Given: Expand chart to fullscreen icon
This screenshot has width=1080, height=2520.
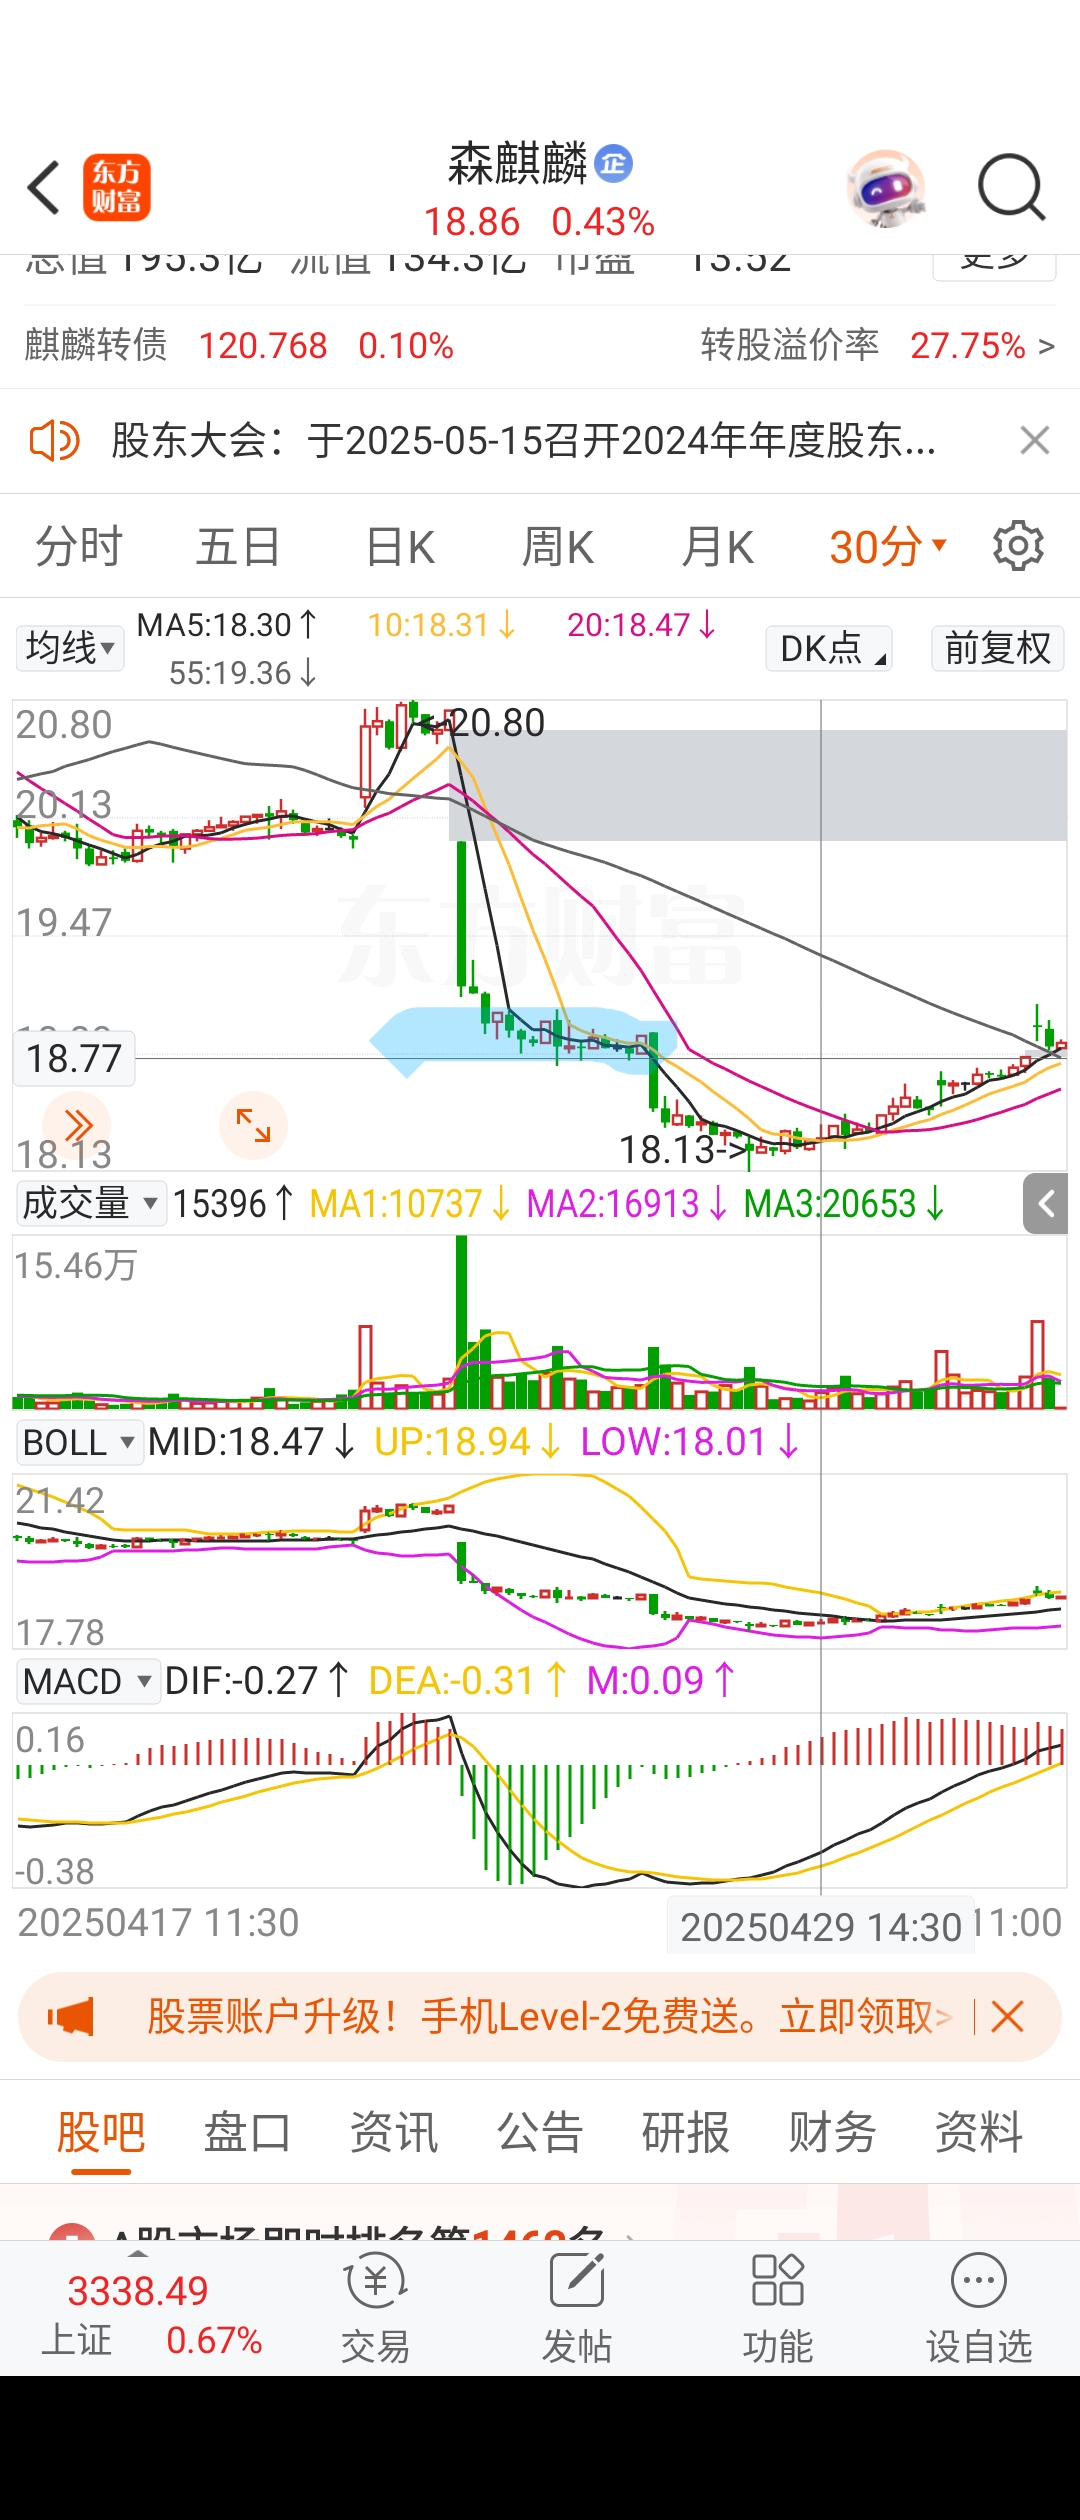Looking at the screenshot, I should point(253,1125).
